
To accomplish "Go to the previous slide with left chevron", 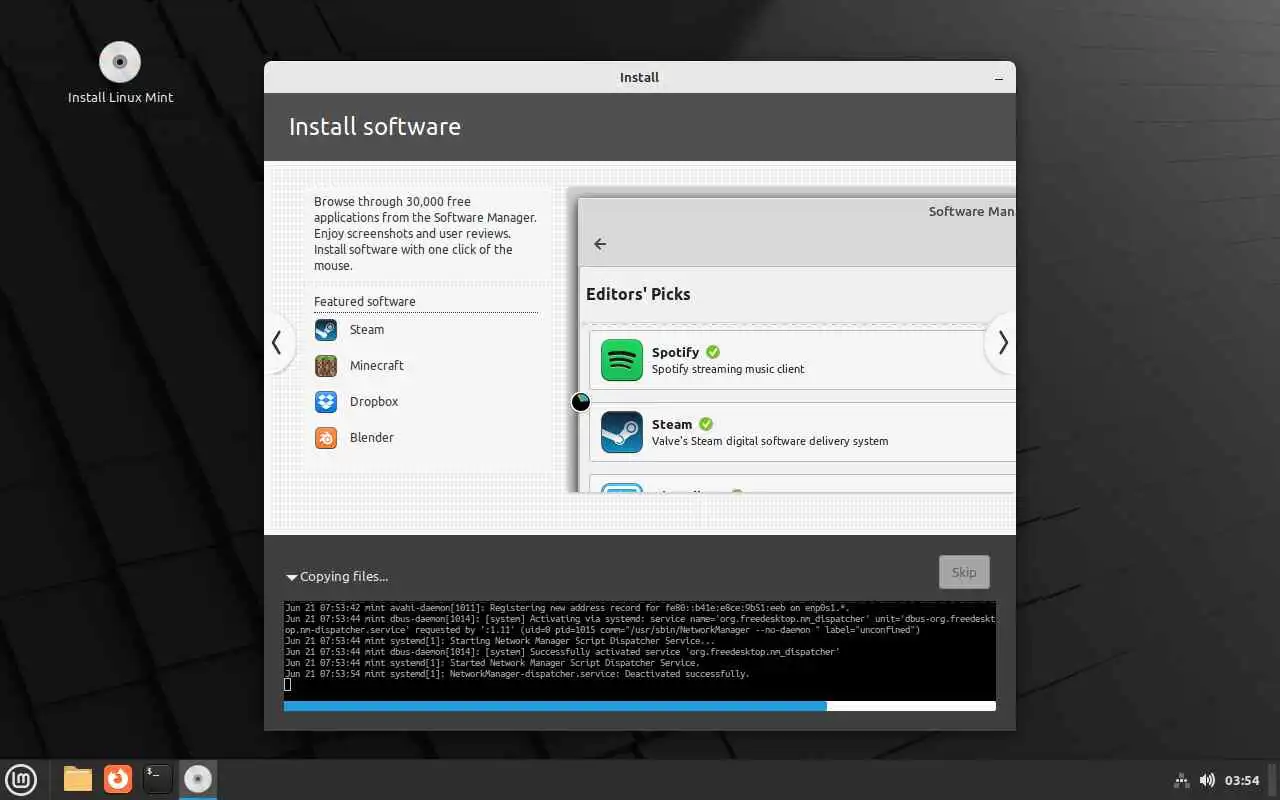I will [x=277, y=343].
